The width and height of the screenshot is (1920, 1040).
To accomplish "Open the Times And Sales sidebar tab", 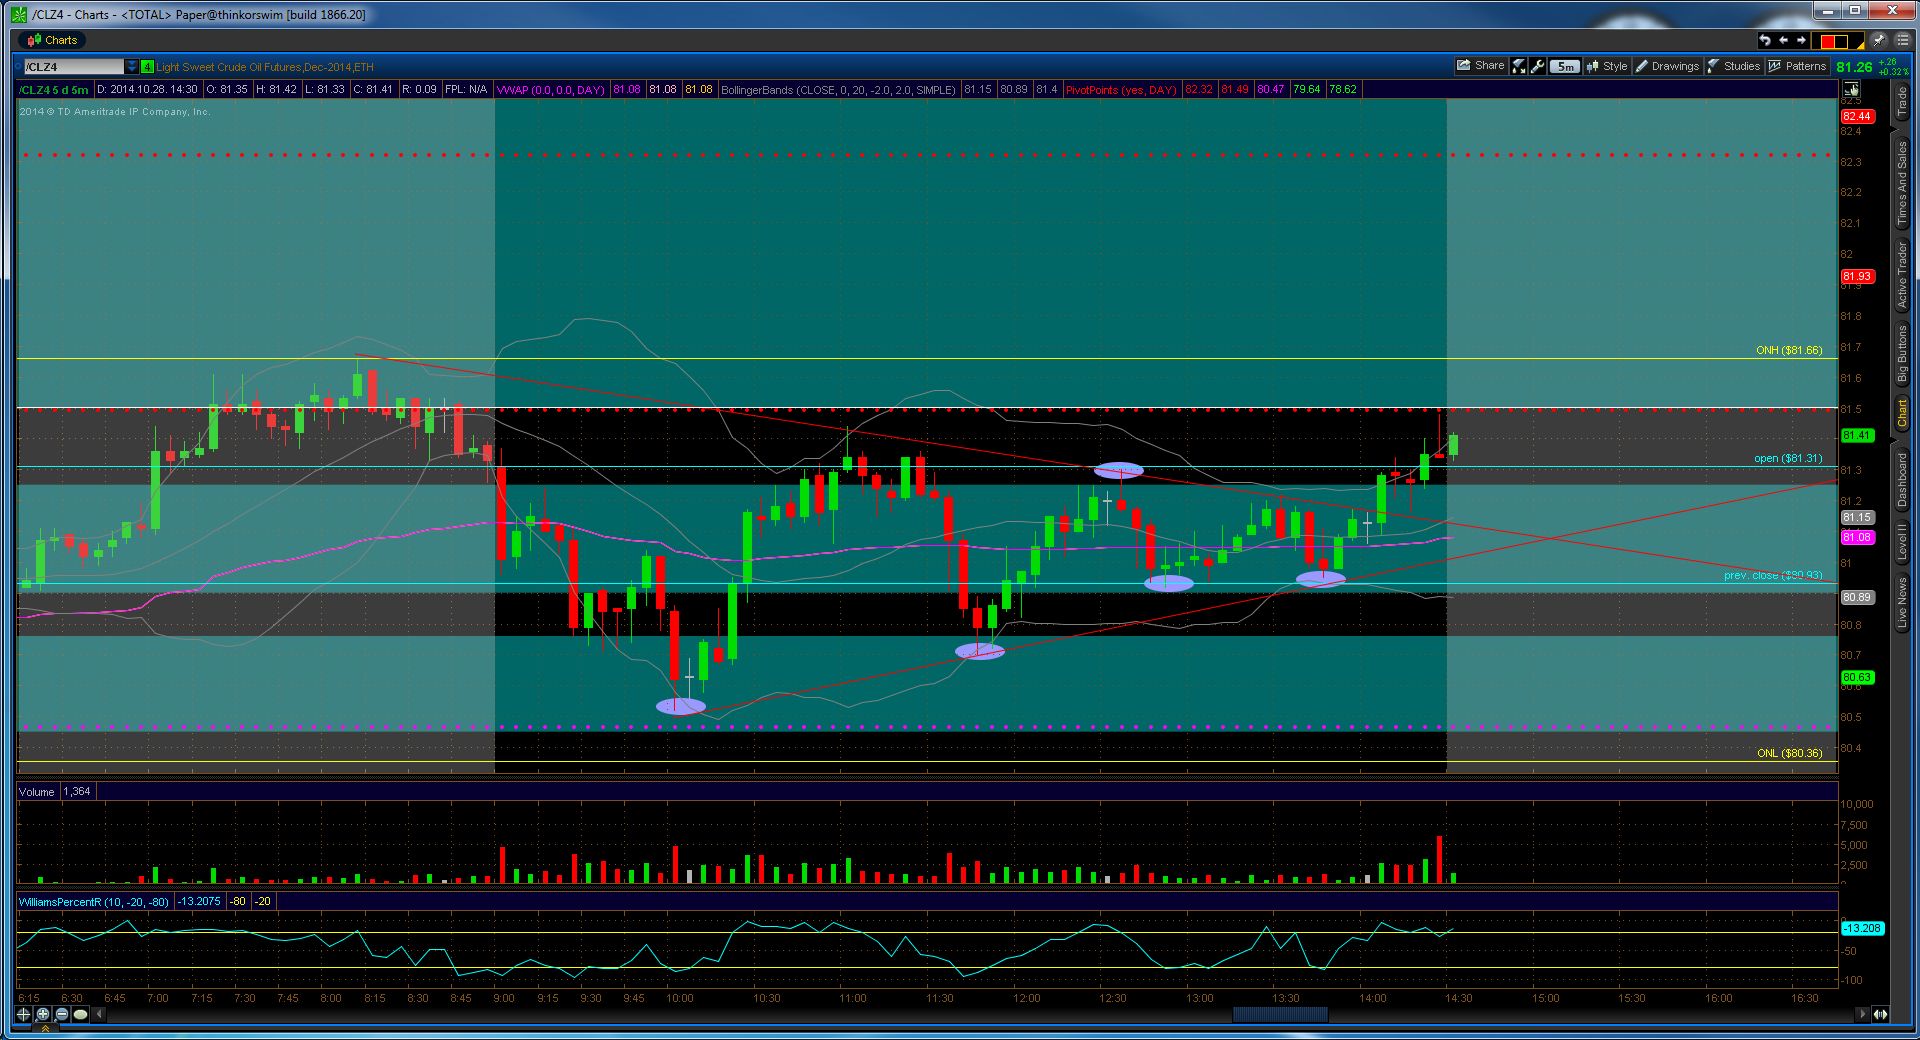I will coord(1902,182).
